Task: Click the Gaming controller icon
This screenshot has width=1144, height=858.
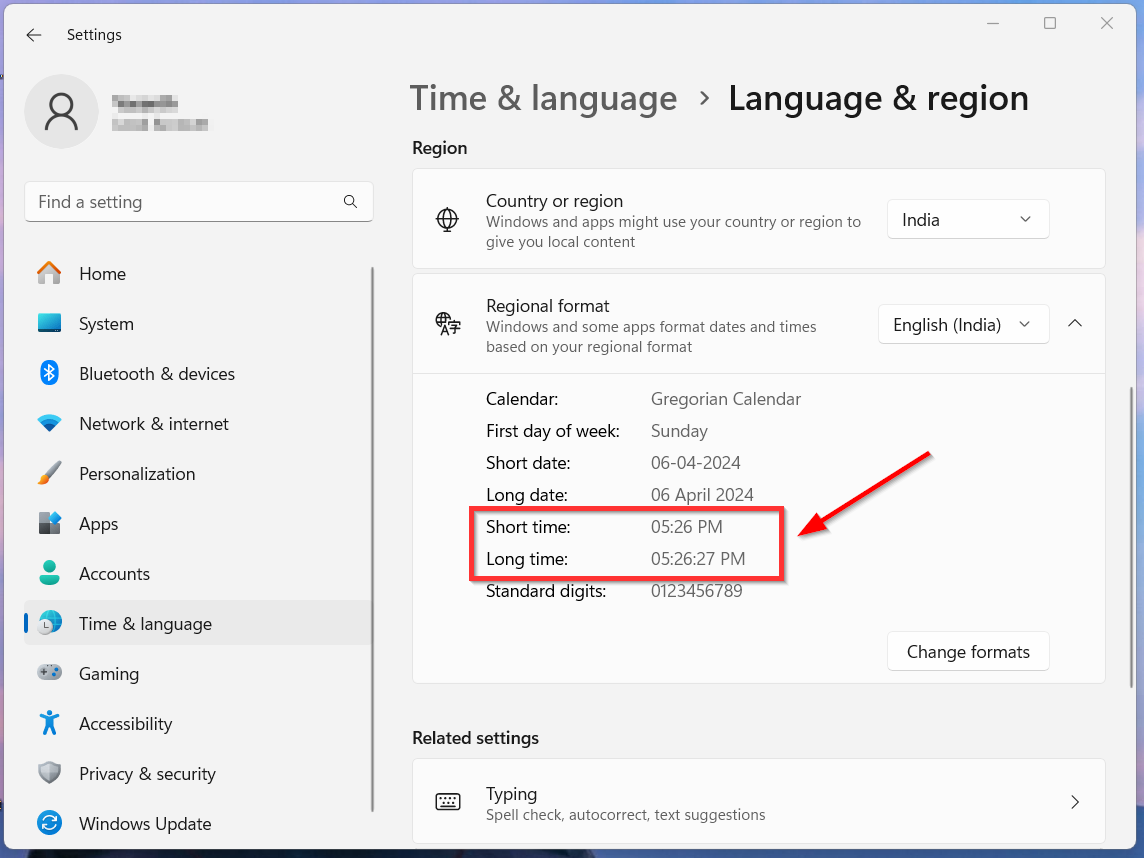Action: click(50, 673)
